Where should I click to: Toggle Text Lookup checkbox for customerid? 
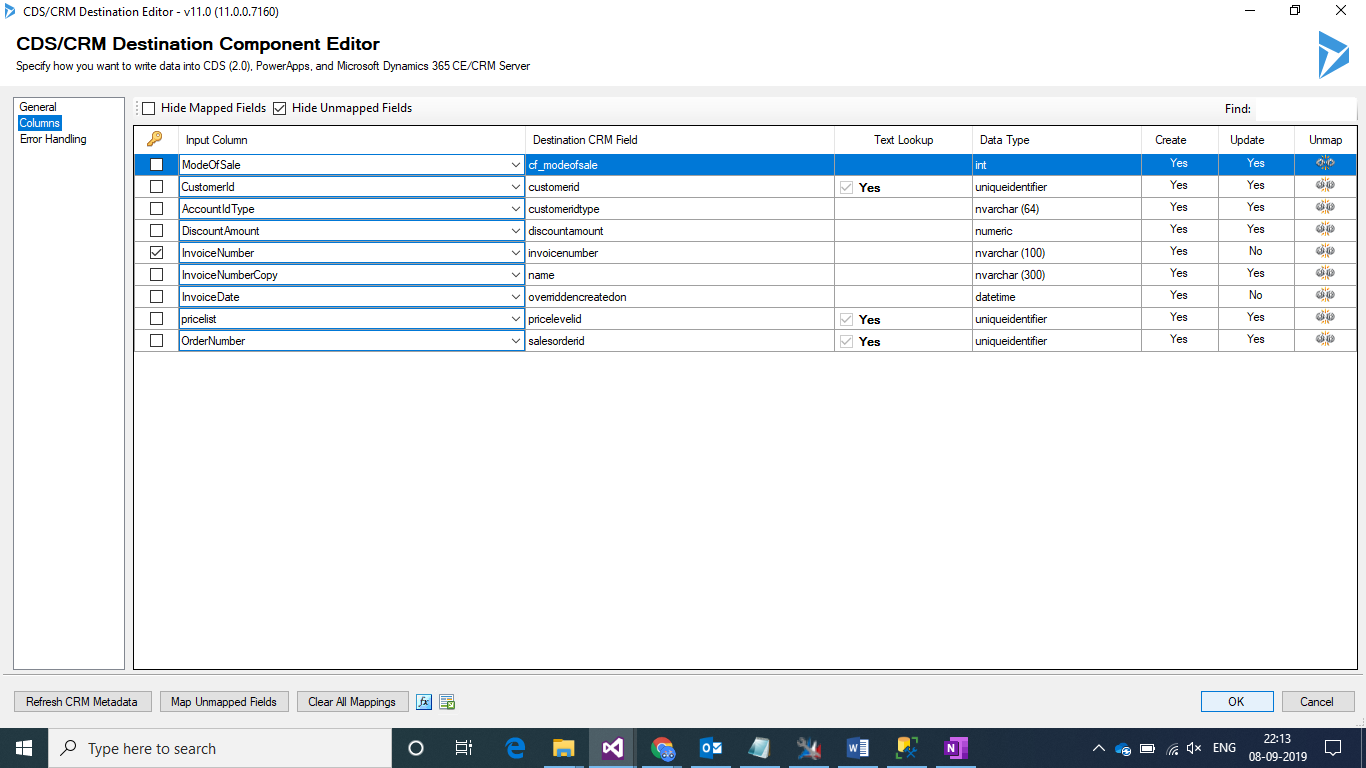[847, 187]
